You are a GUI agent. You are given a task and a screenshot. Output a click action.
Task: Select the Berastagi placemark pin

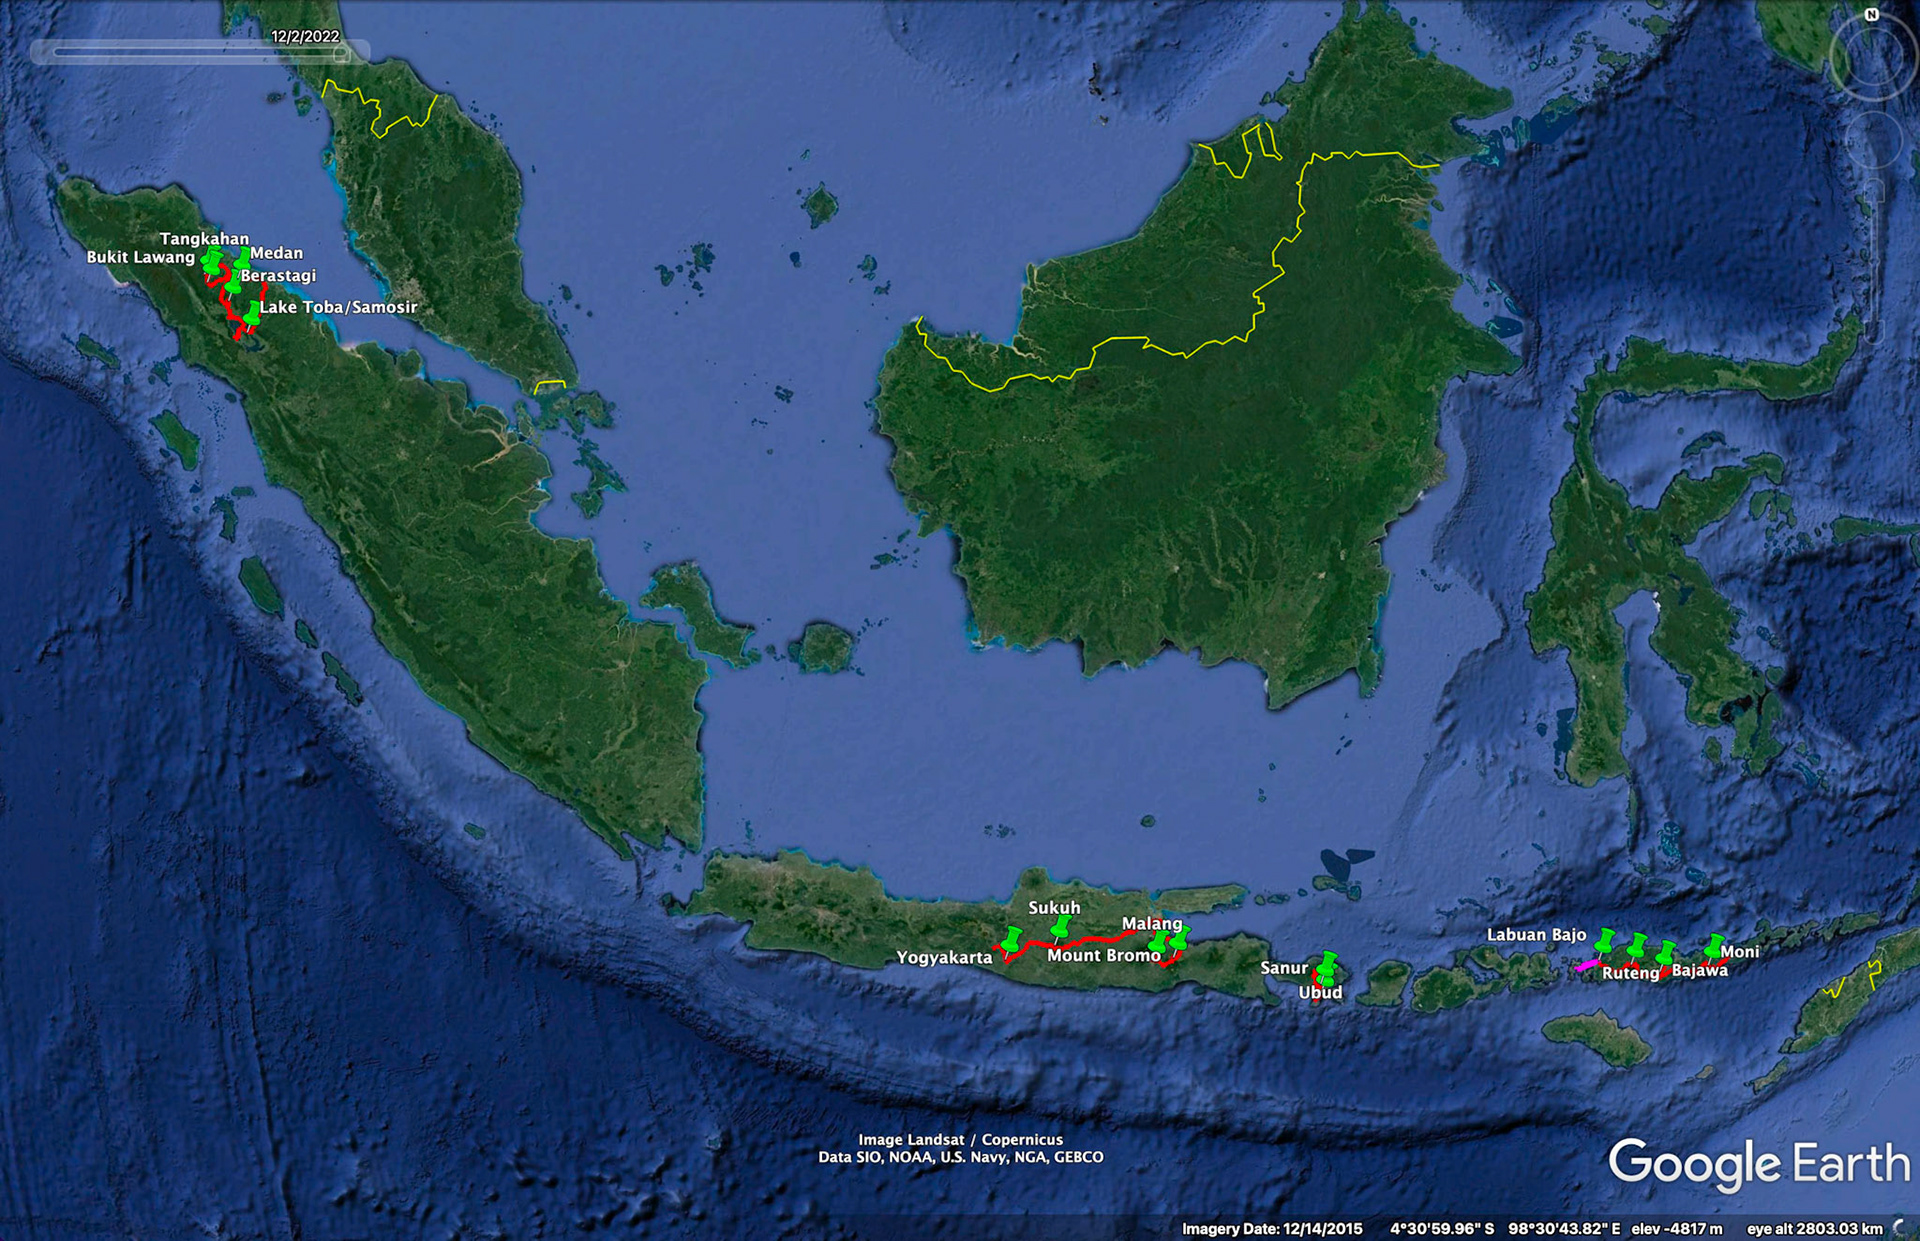coord(234,285)
